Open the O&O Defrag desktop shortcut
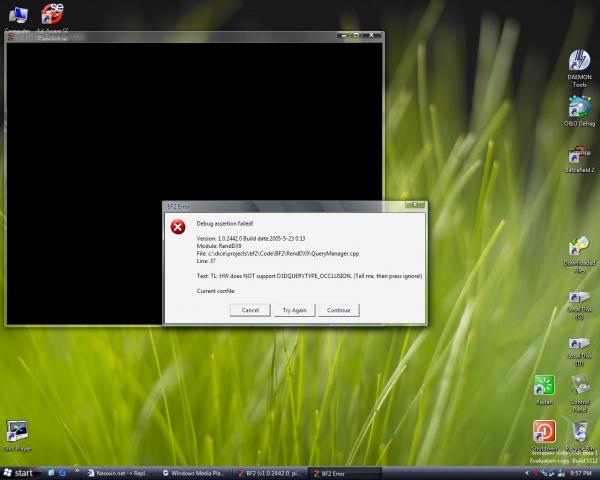This screenshot has height=480, width=600. point(579,111)
